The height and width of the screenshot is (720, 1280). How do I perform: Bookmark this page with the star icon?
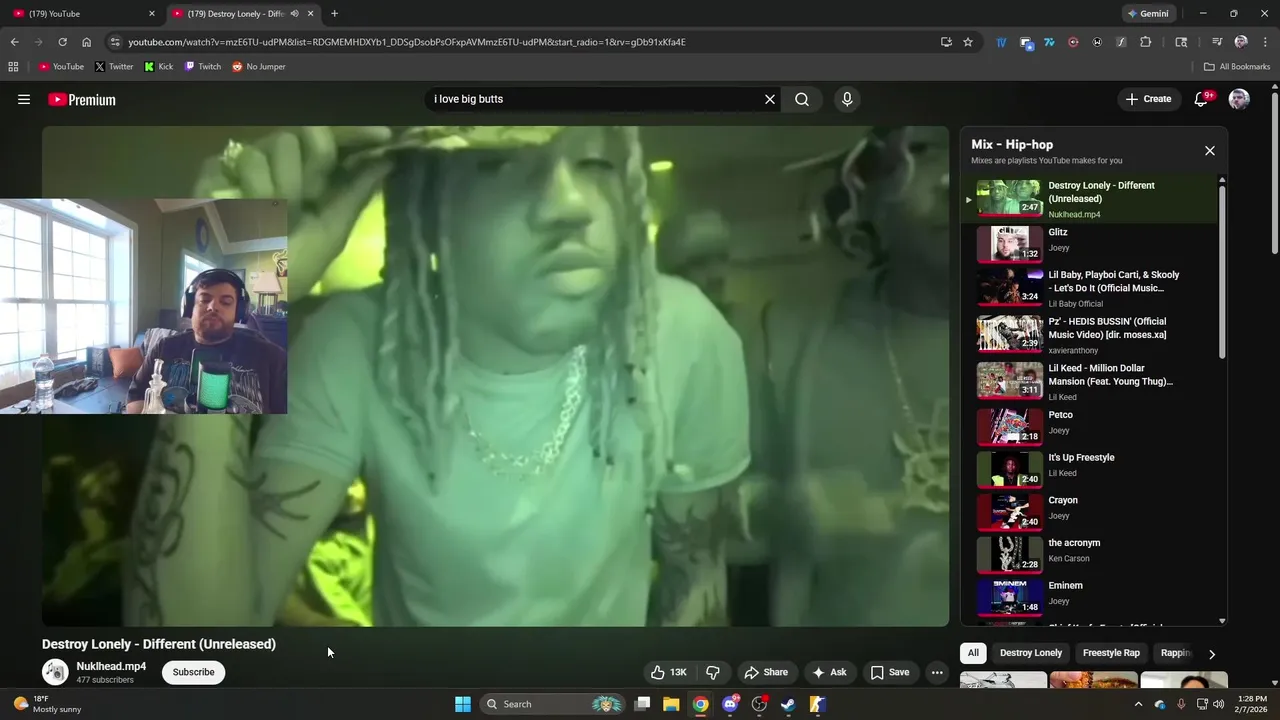(968, 42)
